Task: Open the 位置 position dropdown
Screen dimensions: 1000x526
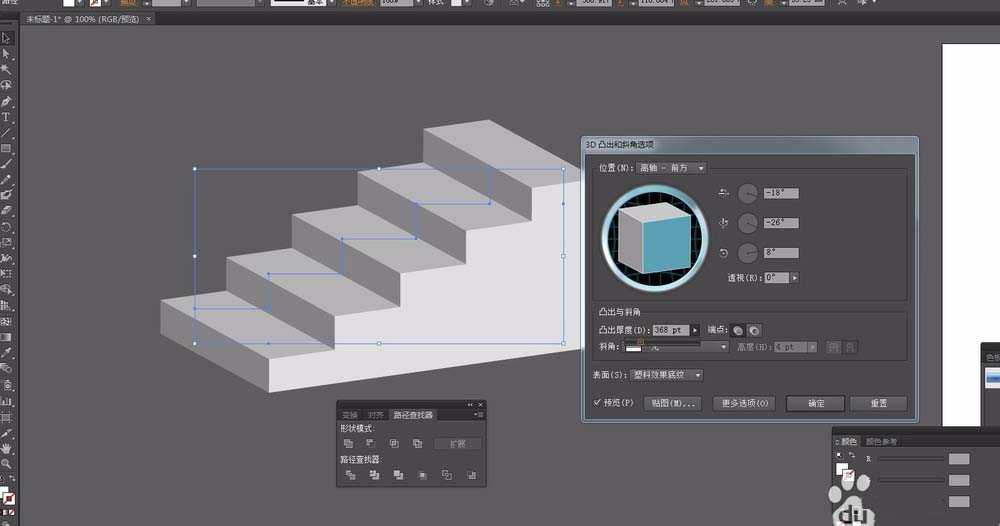Action: click(673, 168)
